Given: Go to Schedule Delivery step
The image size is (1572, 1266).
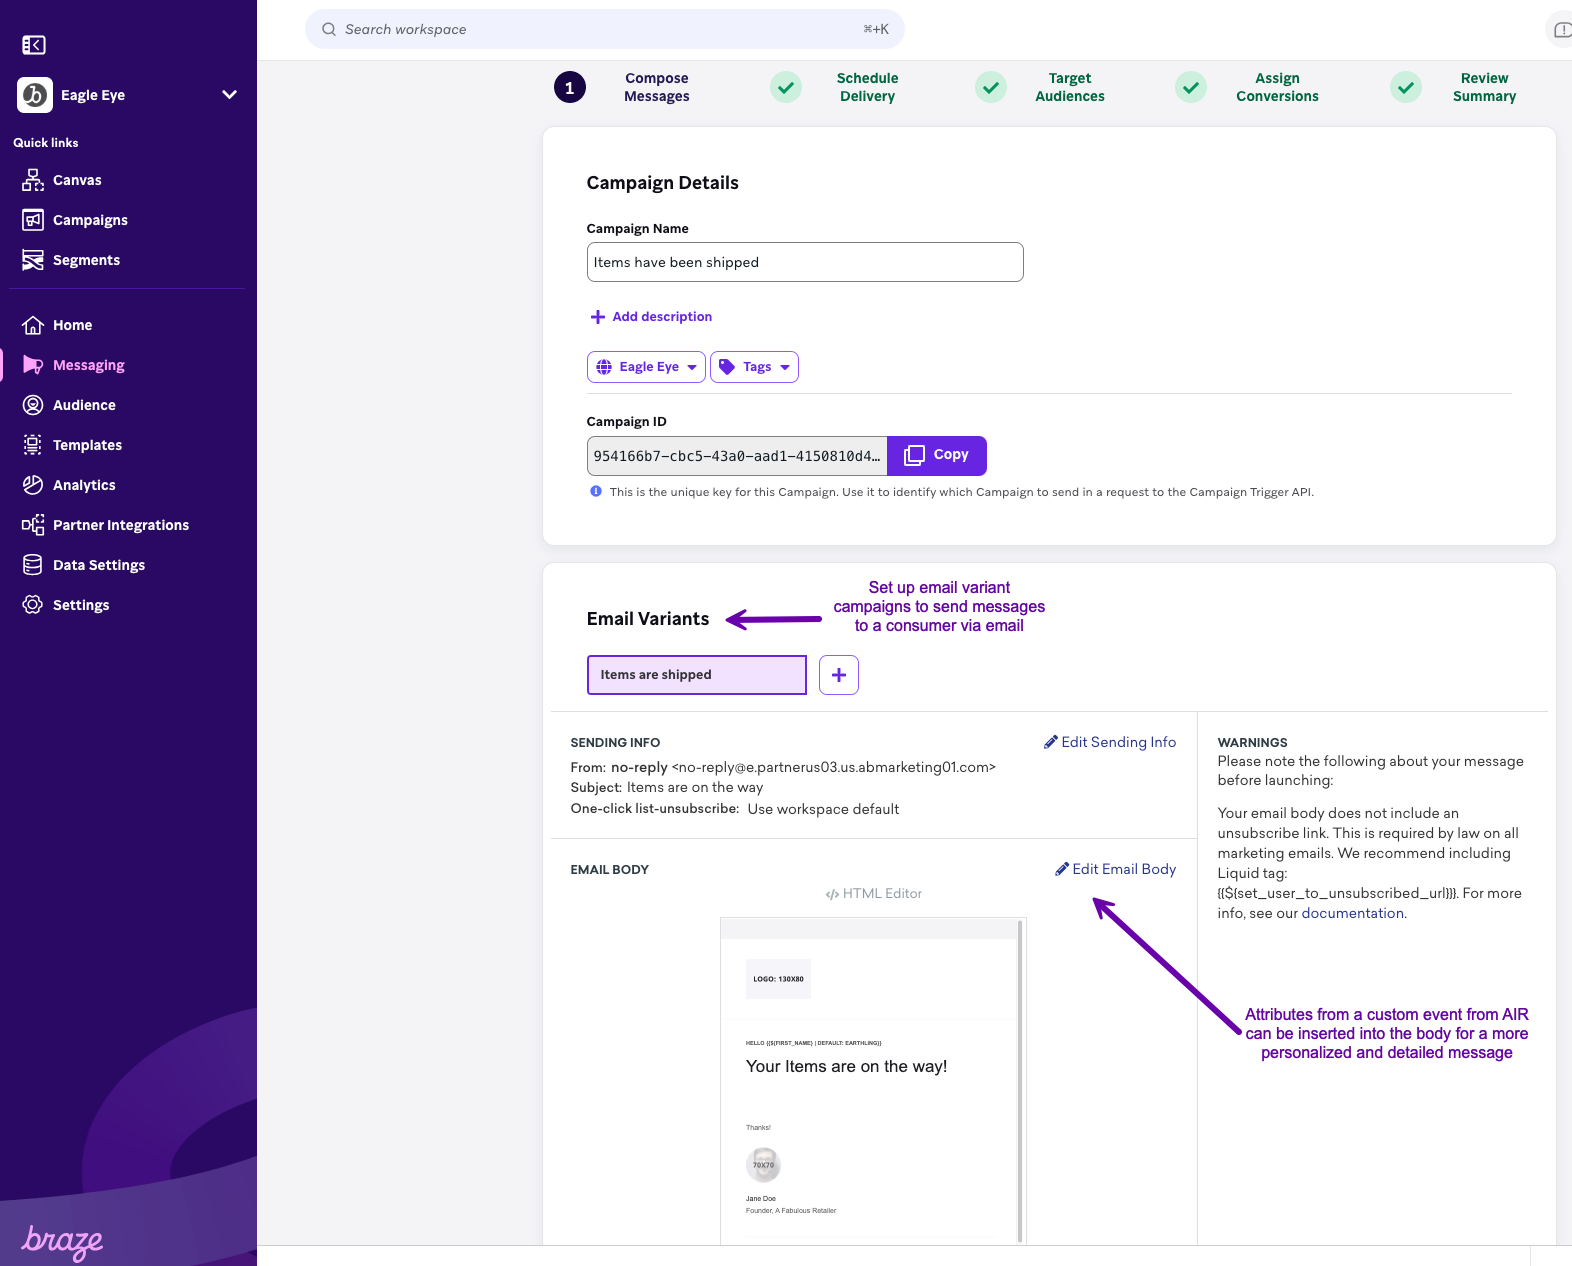Looking at the screenshot, I should point(867,87).
